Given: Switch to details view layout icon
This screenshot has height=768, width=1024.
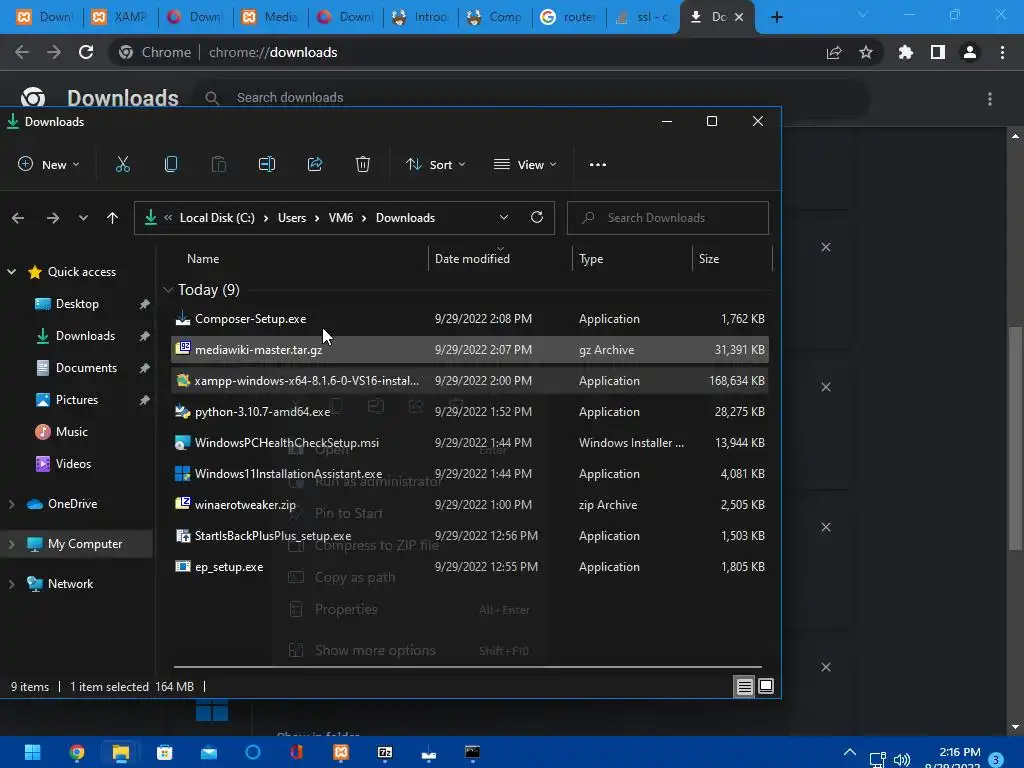Looking at the screenshot, I should (744, 686).
